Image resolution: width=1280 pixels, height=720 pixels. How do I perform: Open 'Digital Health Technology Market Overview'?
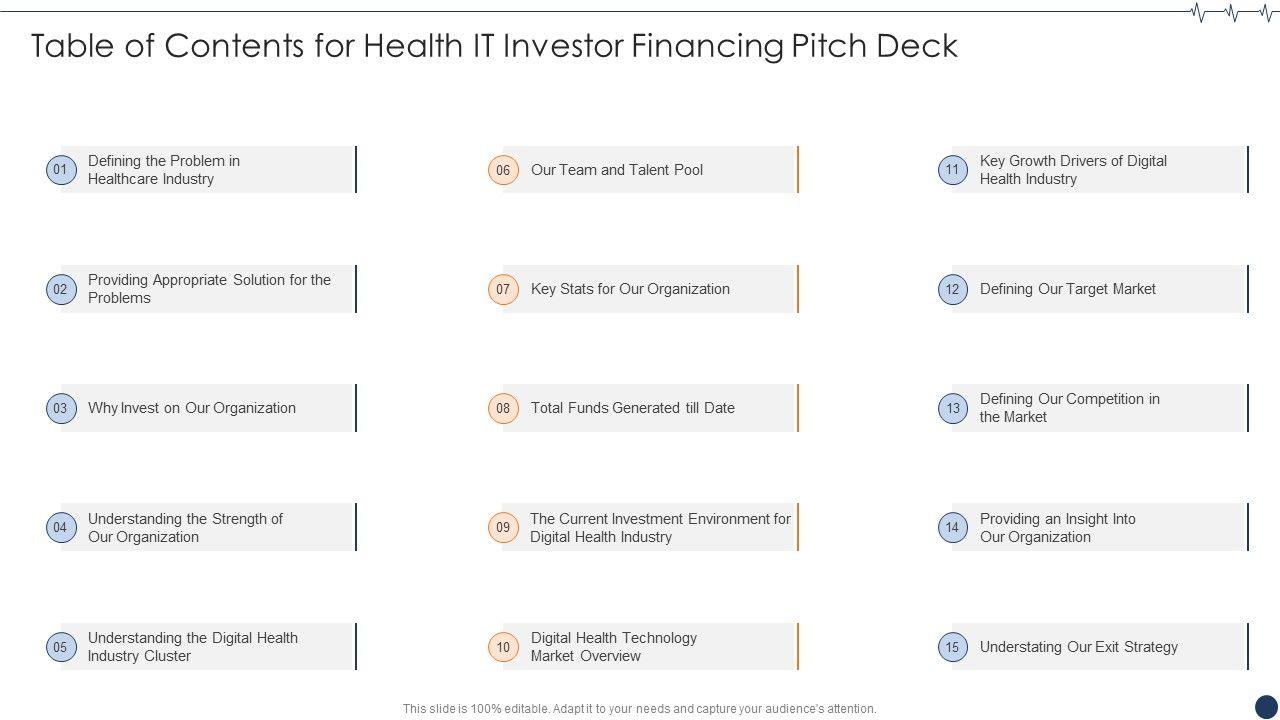613,647
